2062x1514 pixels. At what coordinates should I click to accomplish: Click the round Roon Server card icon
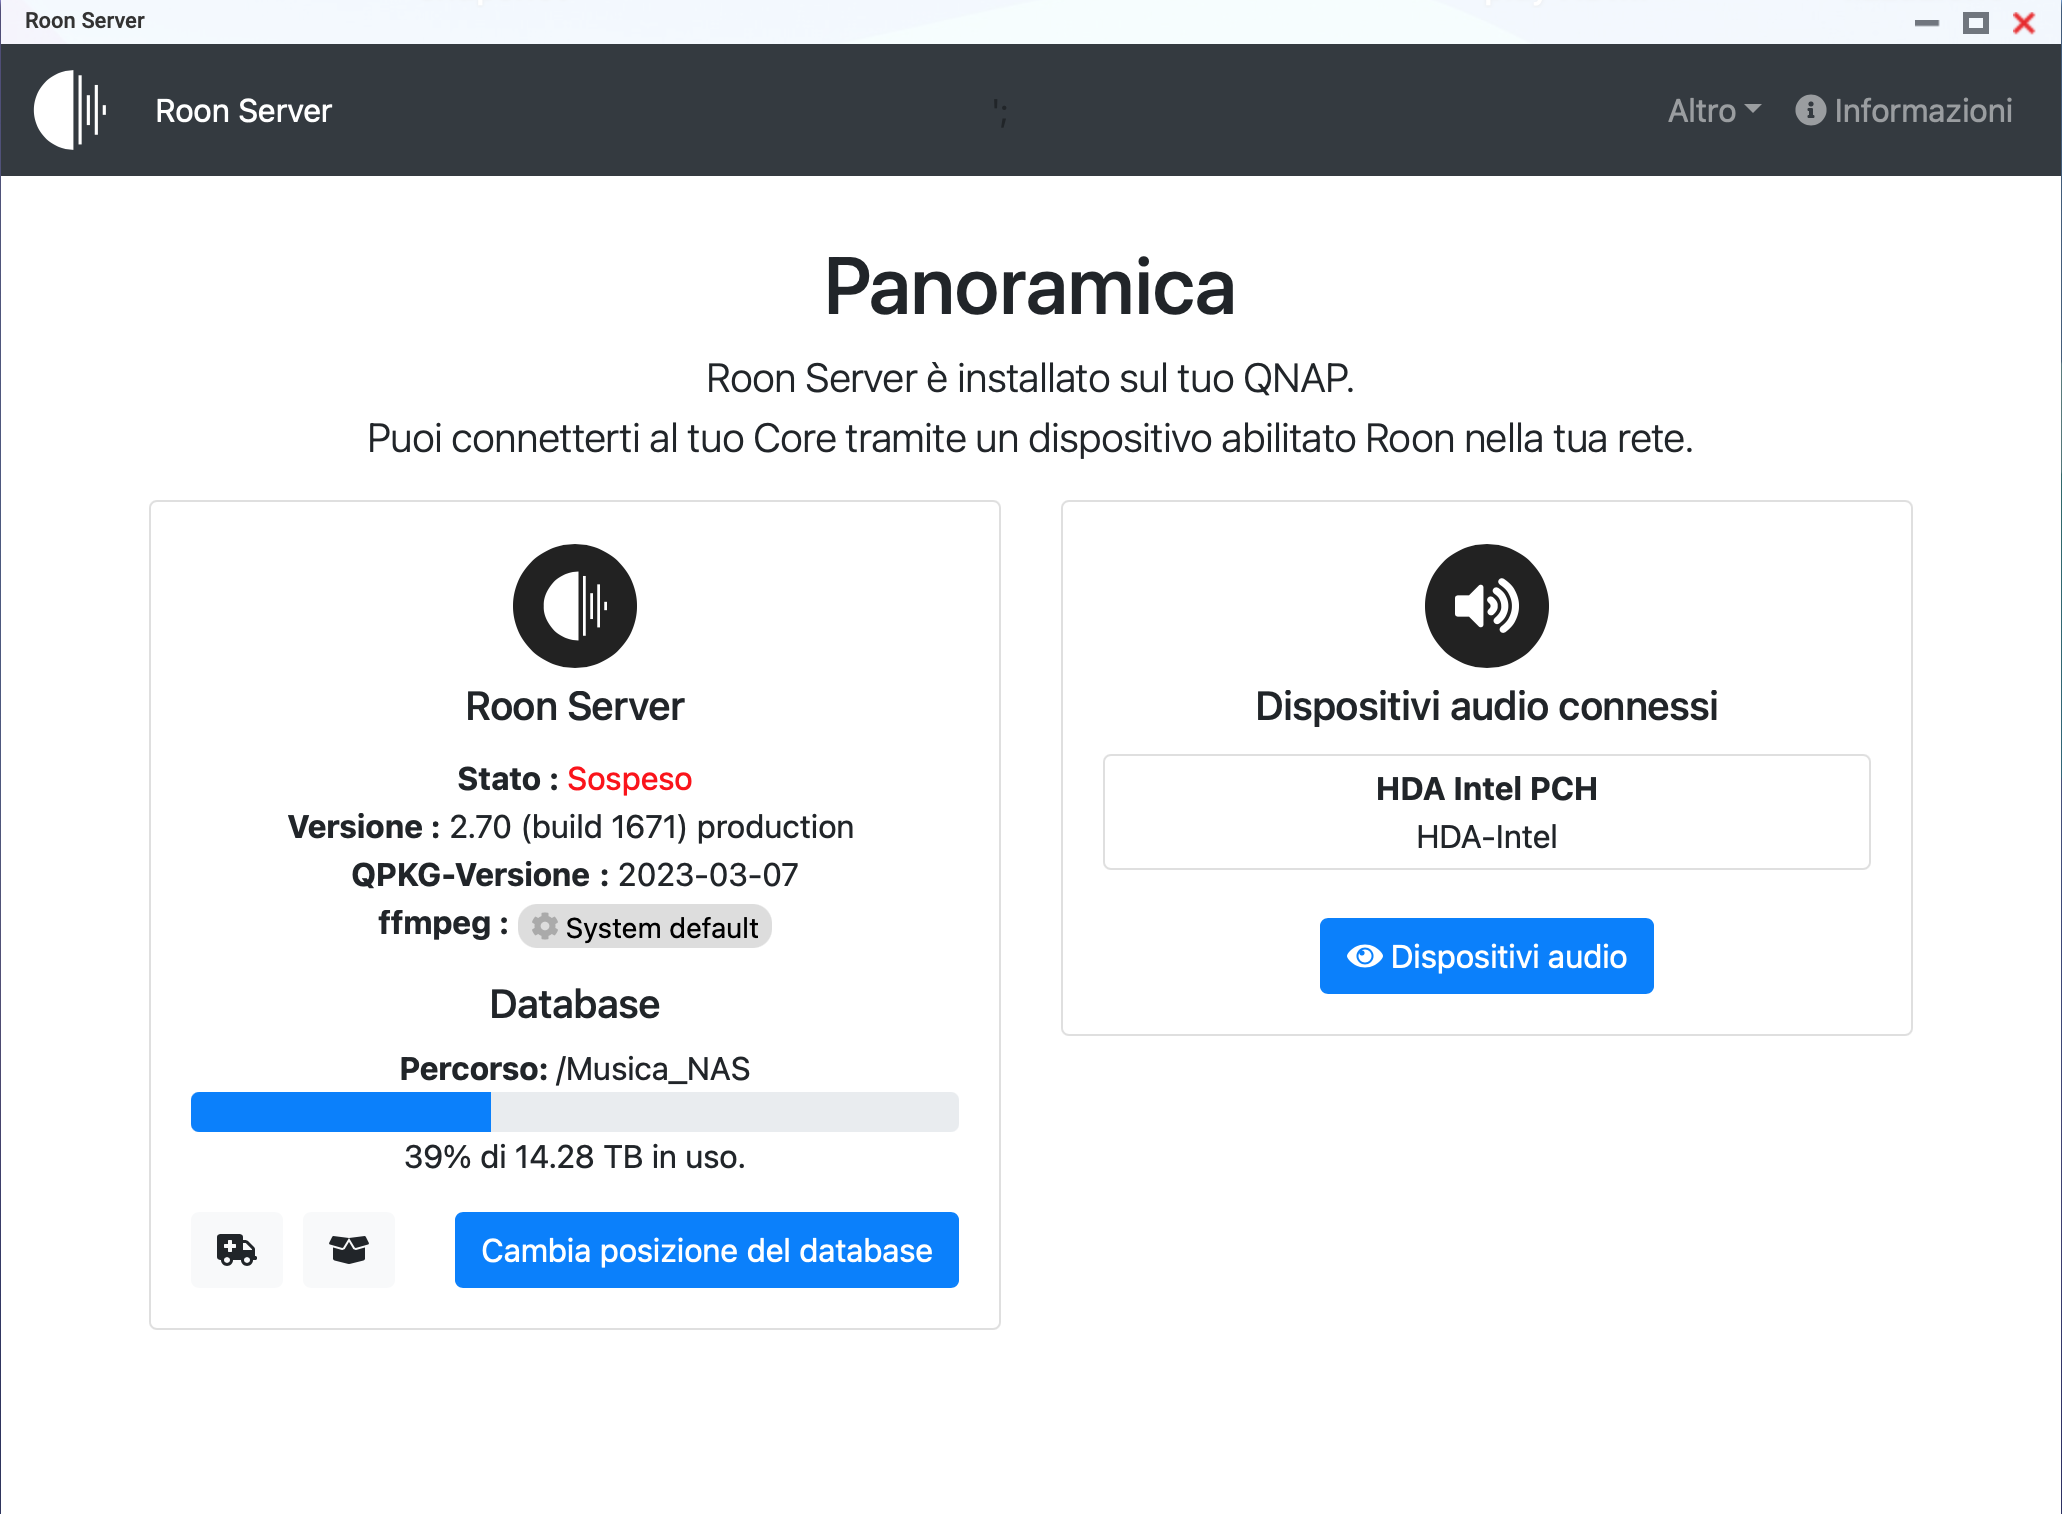coord(575,606)
